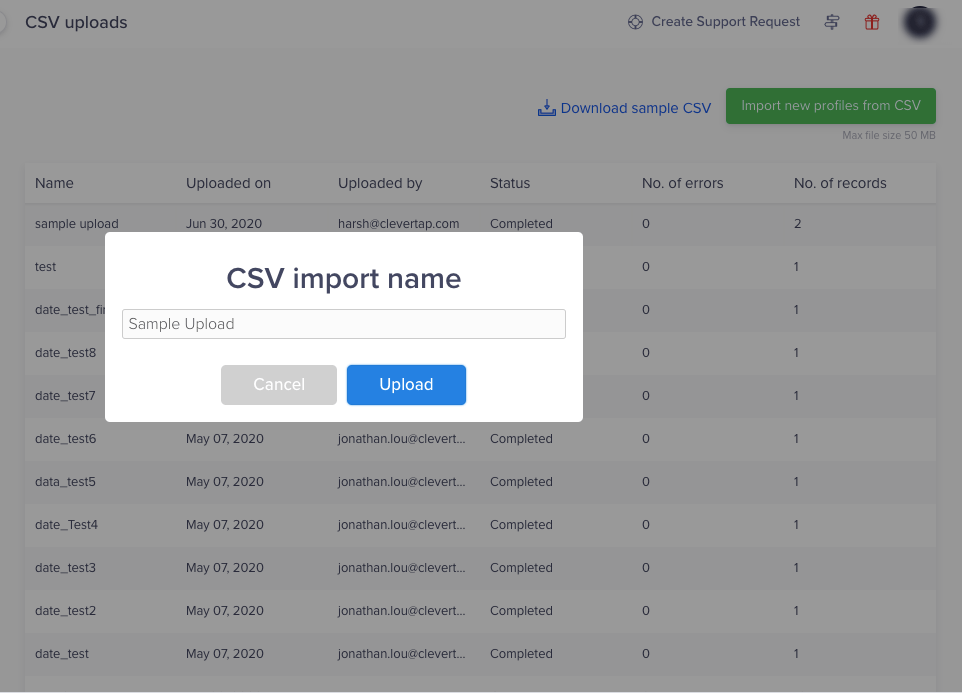962x693 pixels.
Task: Select the date_test6 row
Action: 65,438
